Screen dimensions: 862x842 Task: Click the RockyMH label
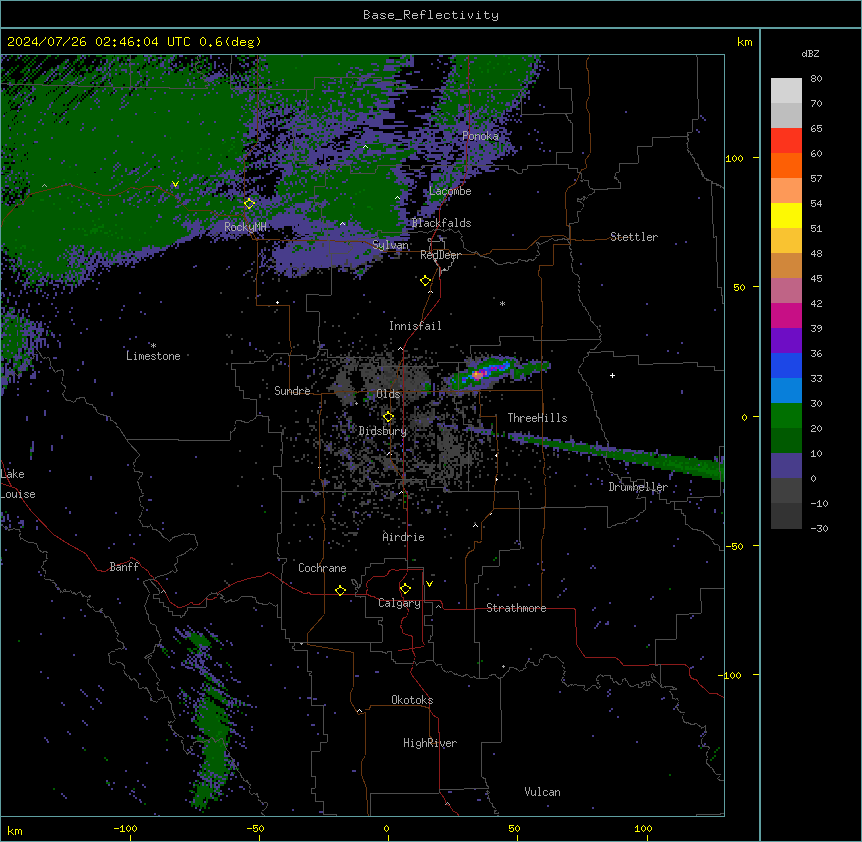245,227
